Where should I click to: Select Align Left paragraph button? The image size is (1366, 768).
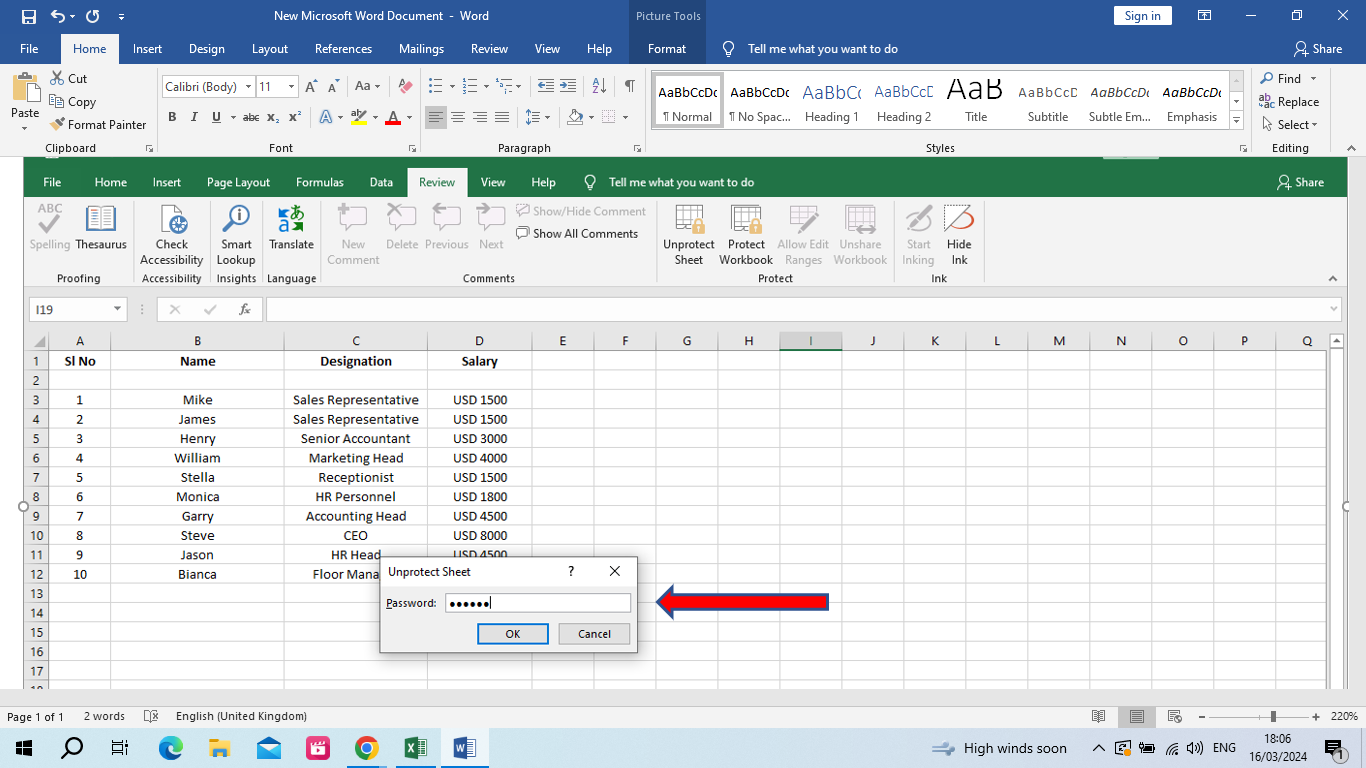pyautogui.click(x=435, y=117)
